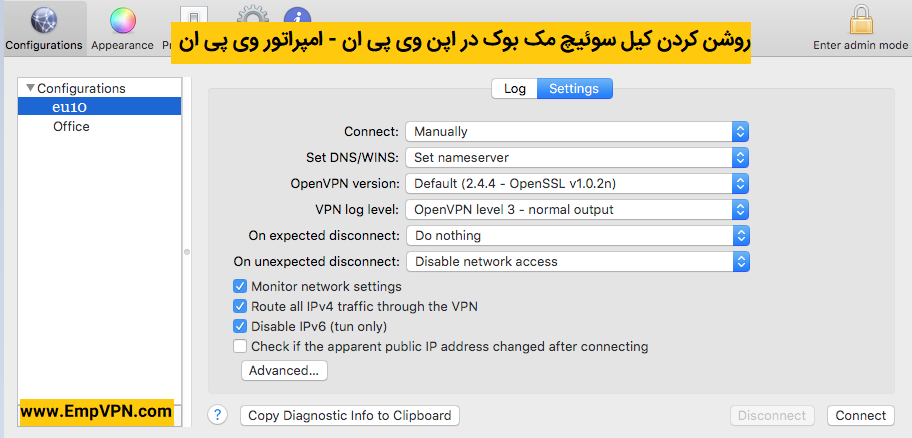
Task: Click the Connect button
Action: coord(860,415)
